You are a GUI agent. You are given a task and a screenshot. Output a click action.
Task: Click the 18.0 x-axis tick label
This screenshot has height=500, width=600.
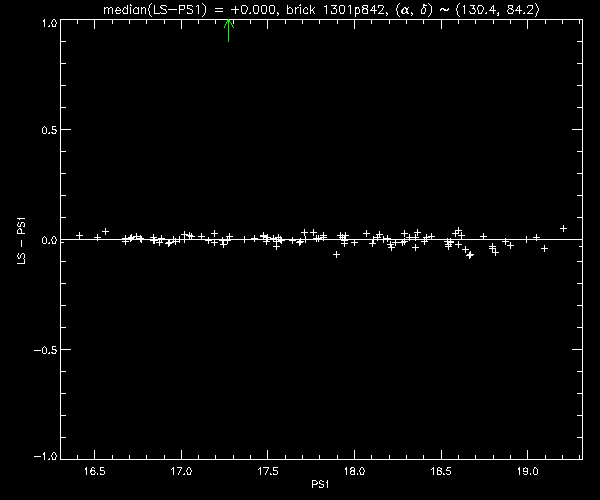click(x=354, y=471)
